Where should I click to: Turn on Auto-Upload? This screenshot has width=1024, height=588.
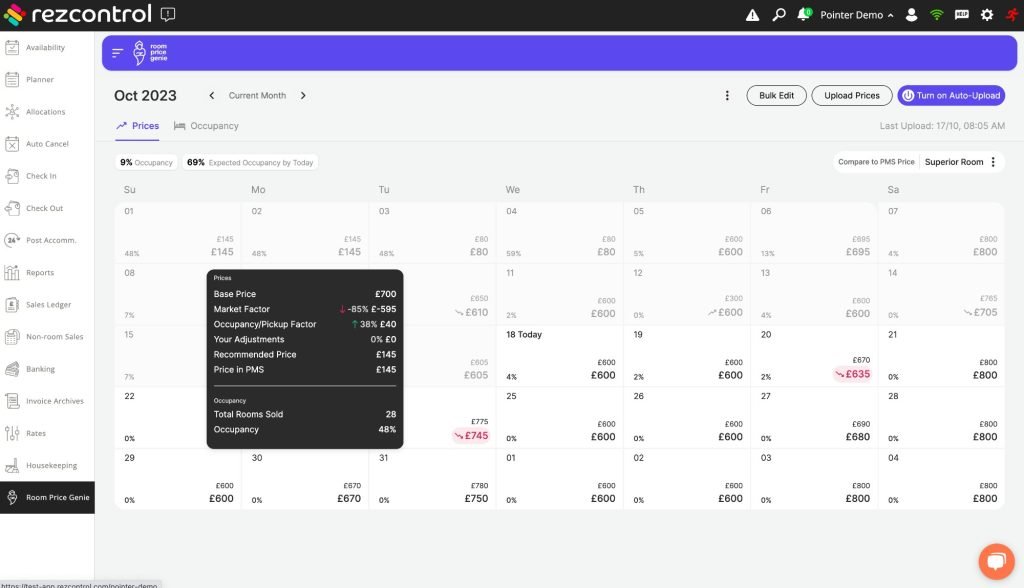(951, 96)
